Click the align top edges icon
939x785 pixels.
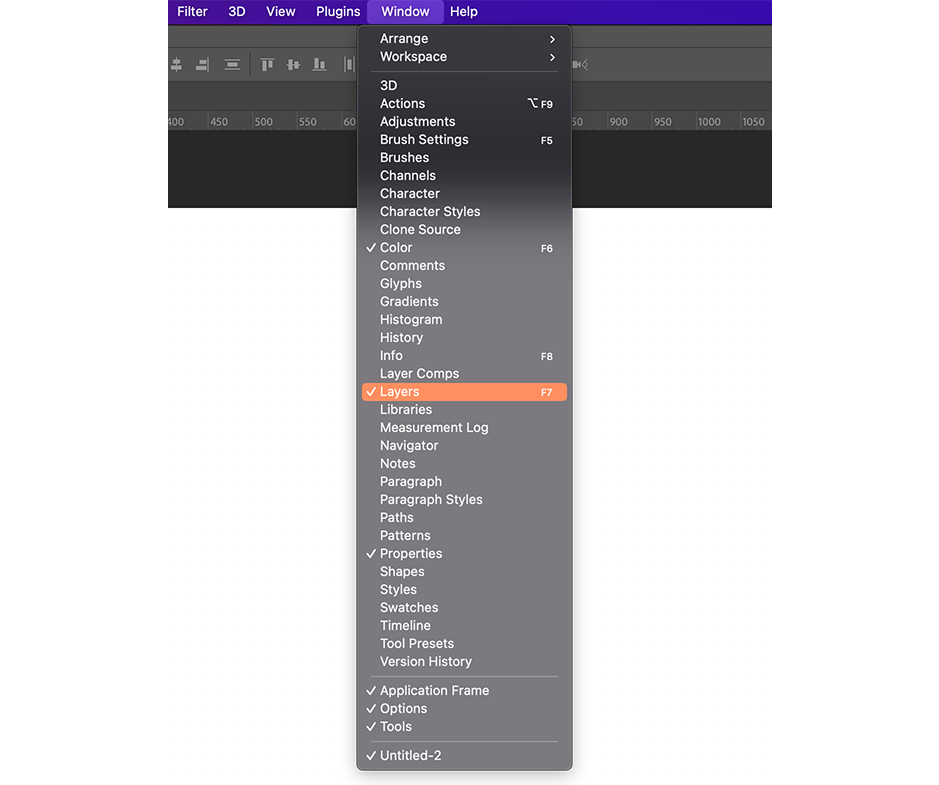pyautogui.click(x=267, y=65)
